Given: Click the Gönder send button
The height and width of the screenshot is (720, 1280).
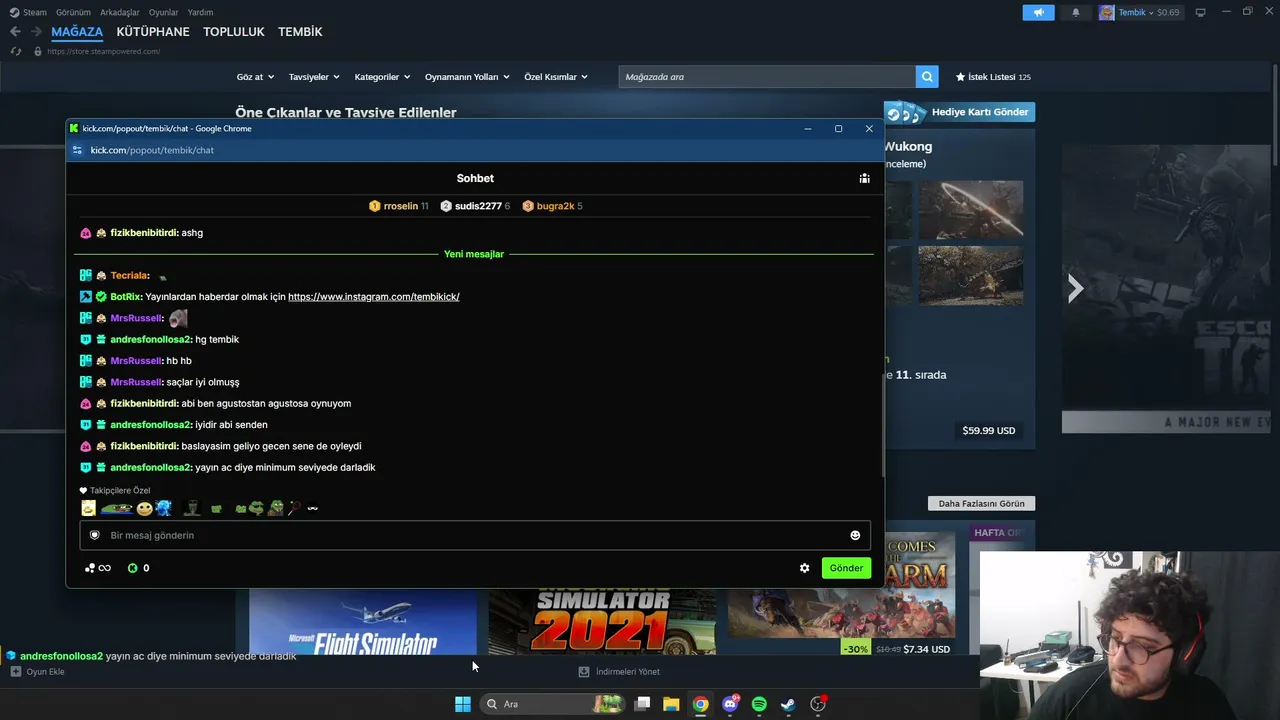Looking at the screenshot, I should click(x=846, y=568).
